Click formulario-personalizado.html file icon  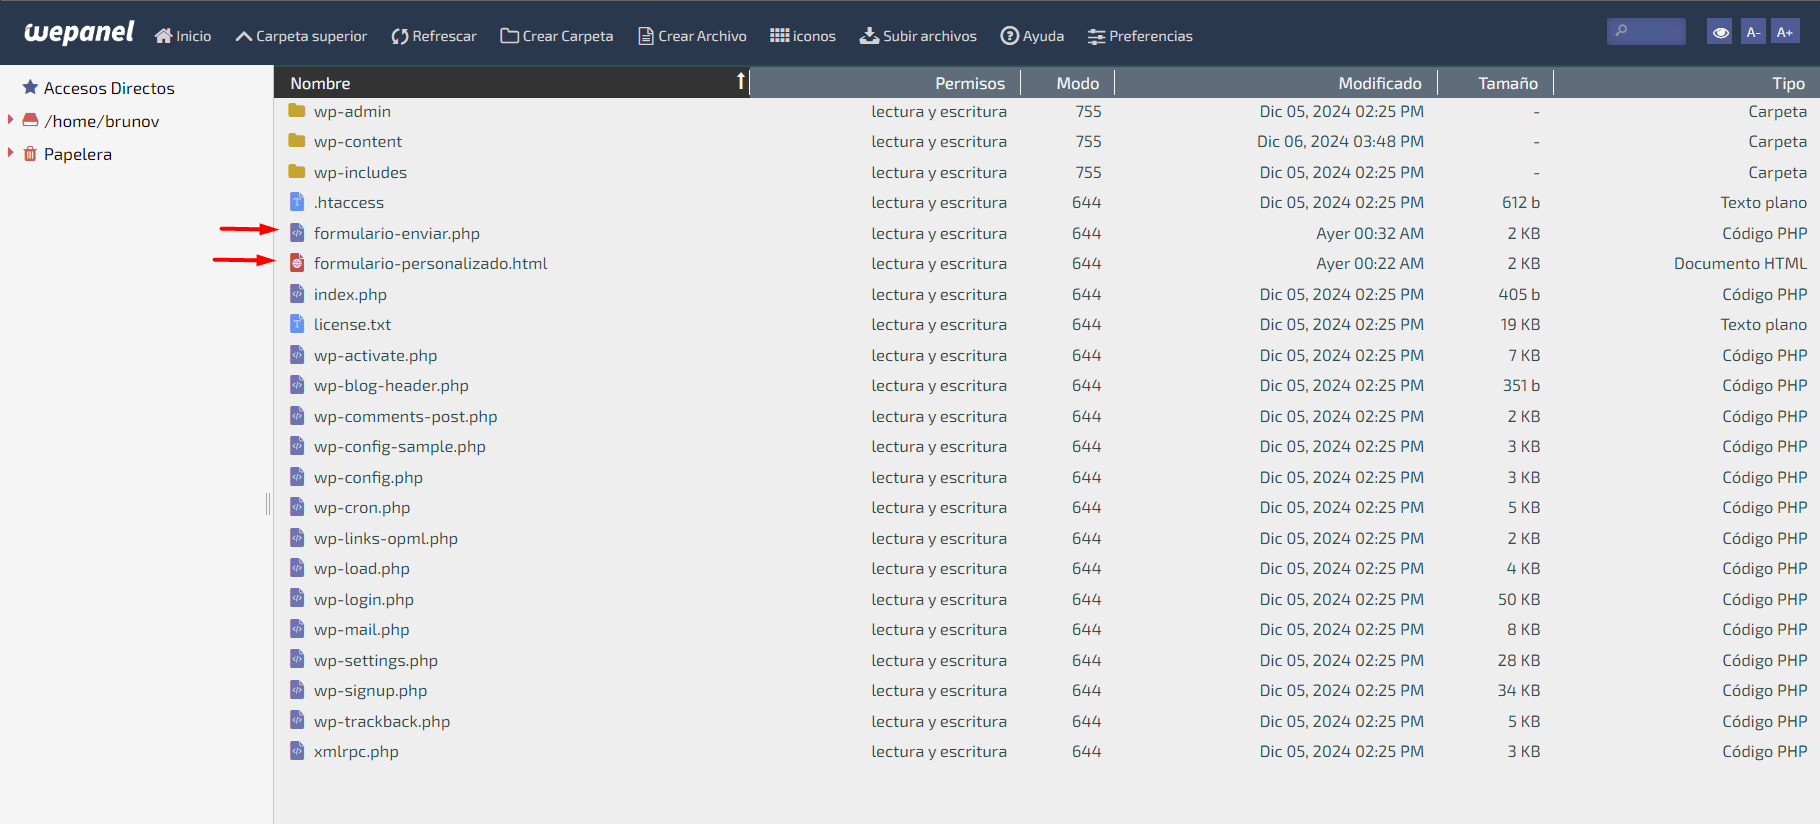(x=297, y=262)
